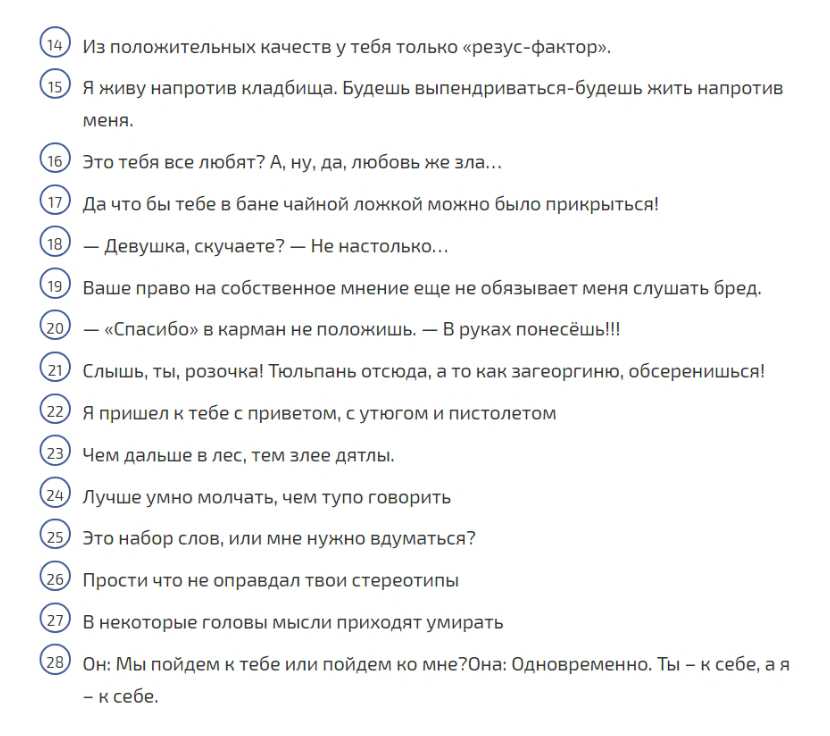
Task: Click the quote about «резус-фактор»
Action: [x=347, y=47]
